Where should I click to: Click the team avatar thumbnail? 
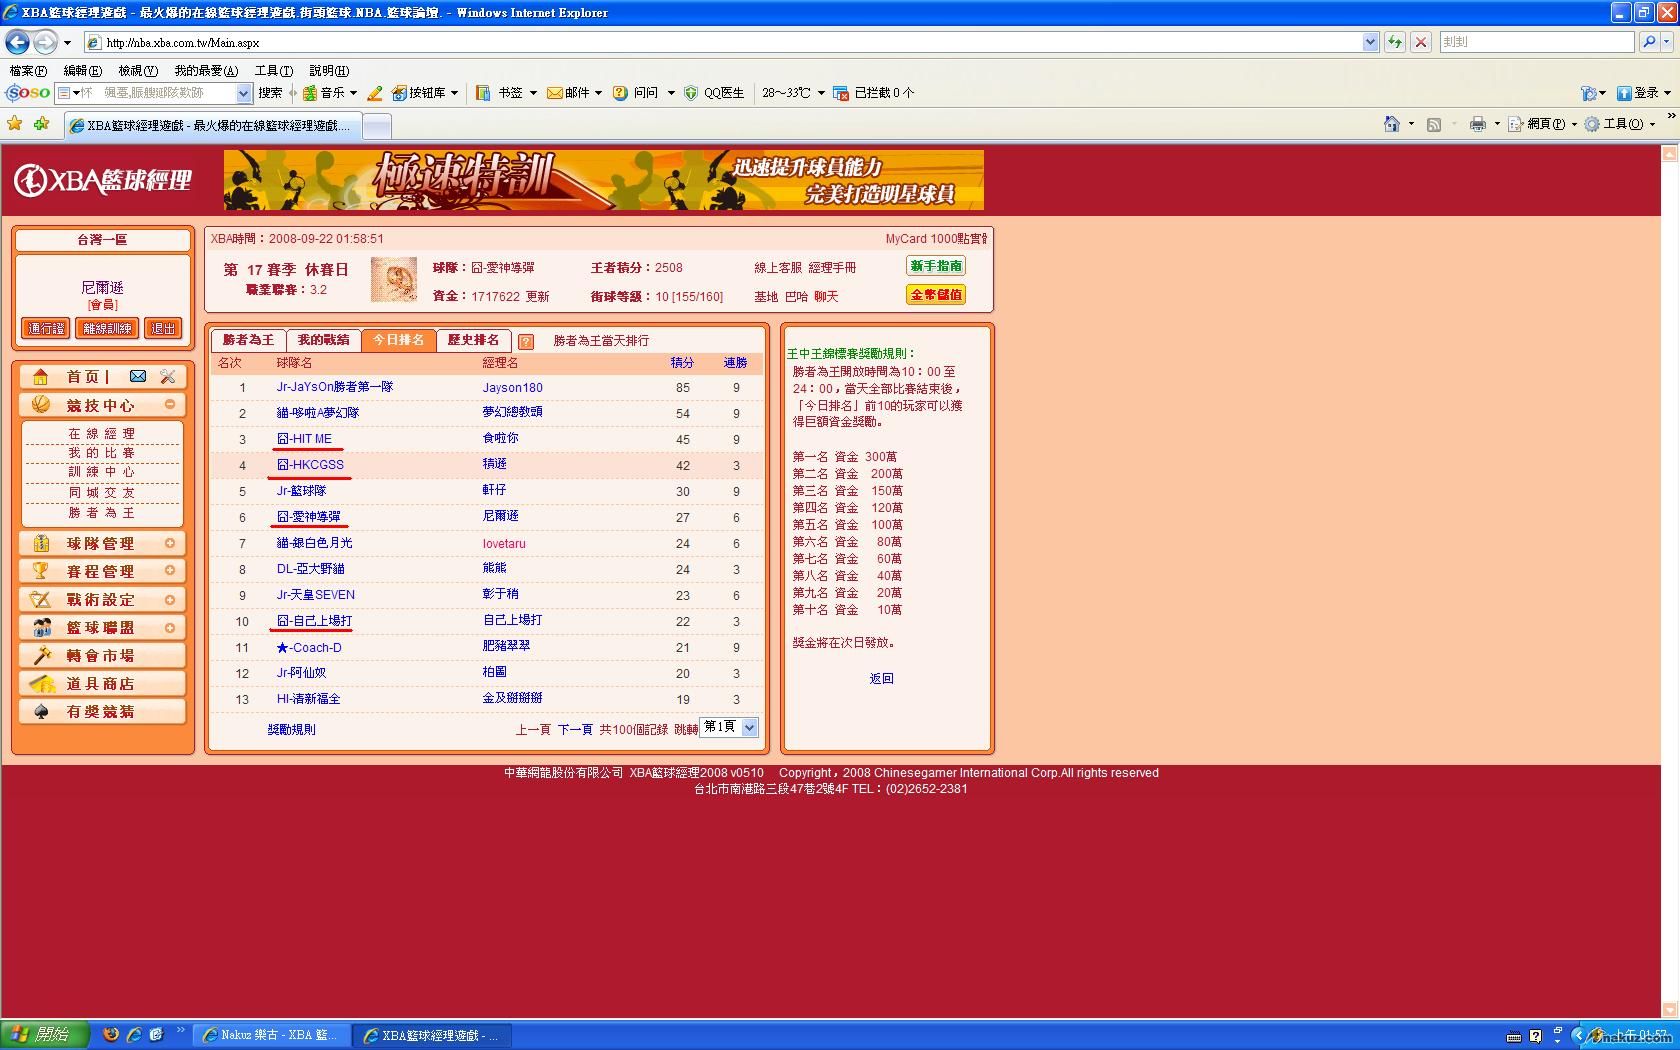pyautogui.click(x=394, y=280)
